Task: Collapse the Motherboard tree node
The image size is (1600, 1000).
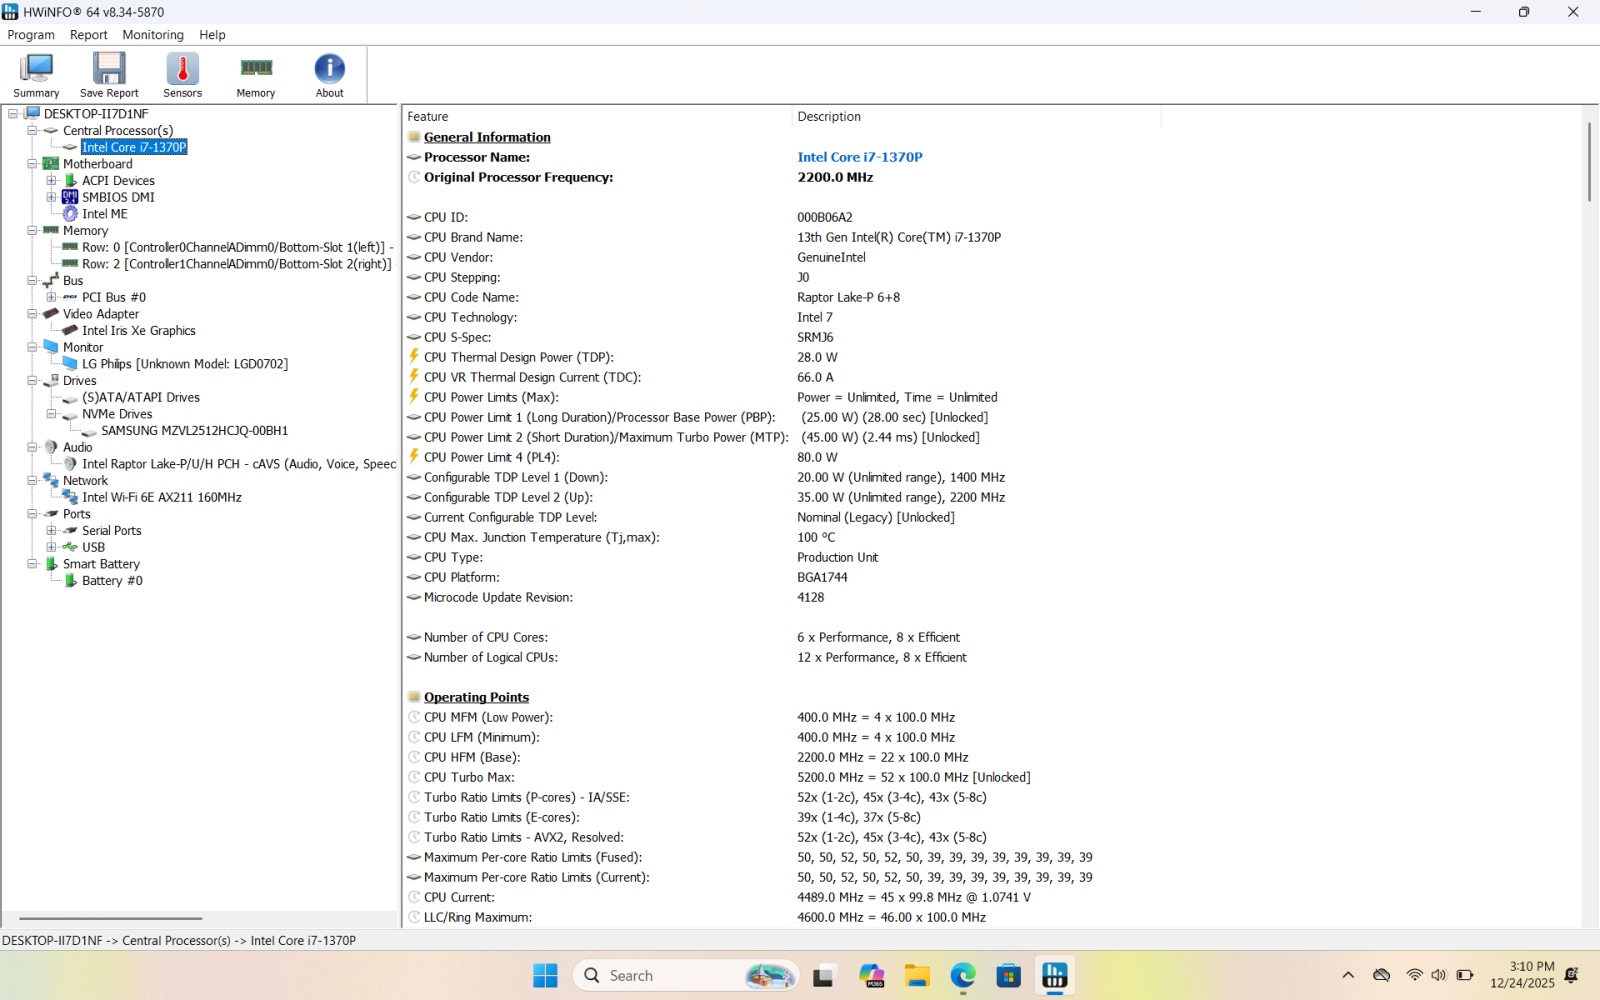Action: (32, 164)
